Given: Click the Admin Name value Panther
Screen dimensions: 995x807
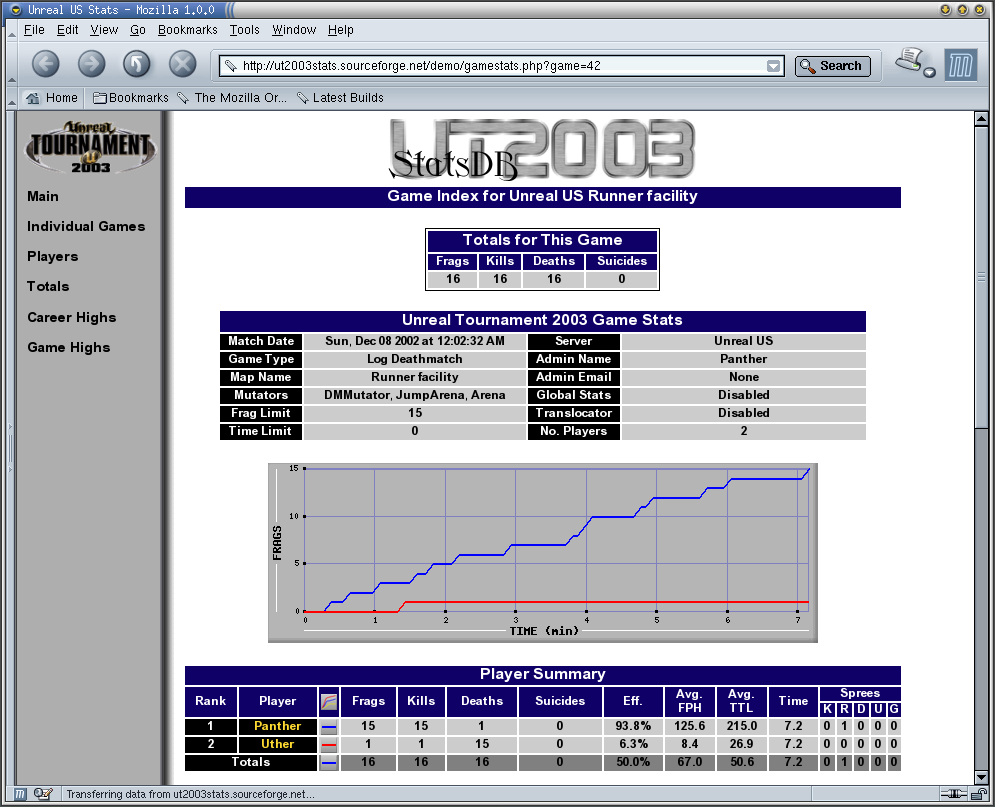Looking at the screenshot, I should click(744, 359).
